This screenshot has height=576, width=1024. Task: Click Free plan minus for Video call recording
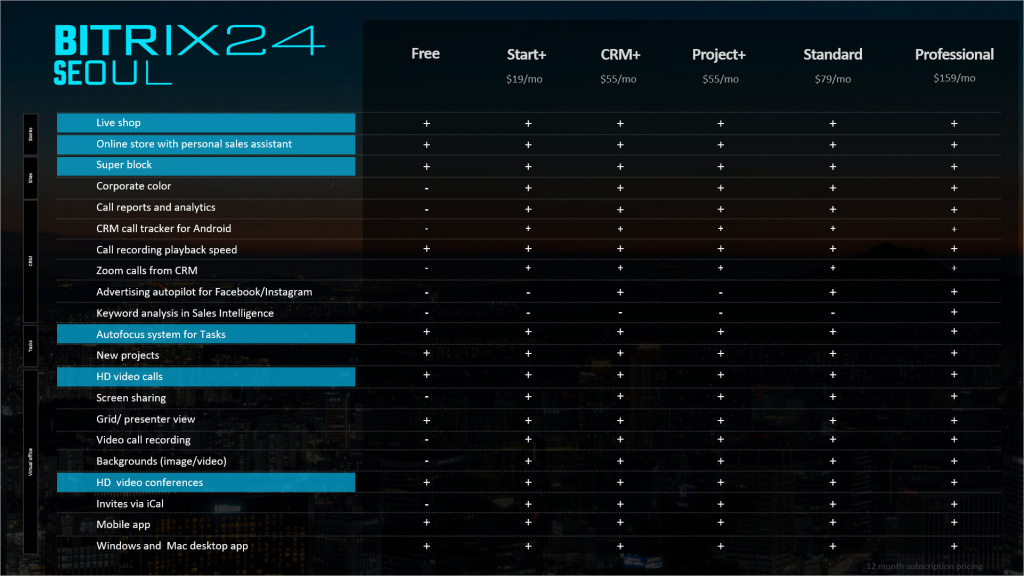pos(426,440)
